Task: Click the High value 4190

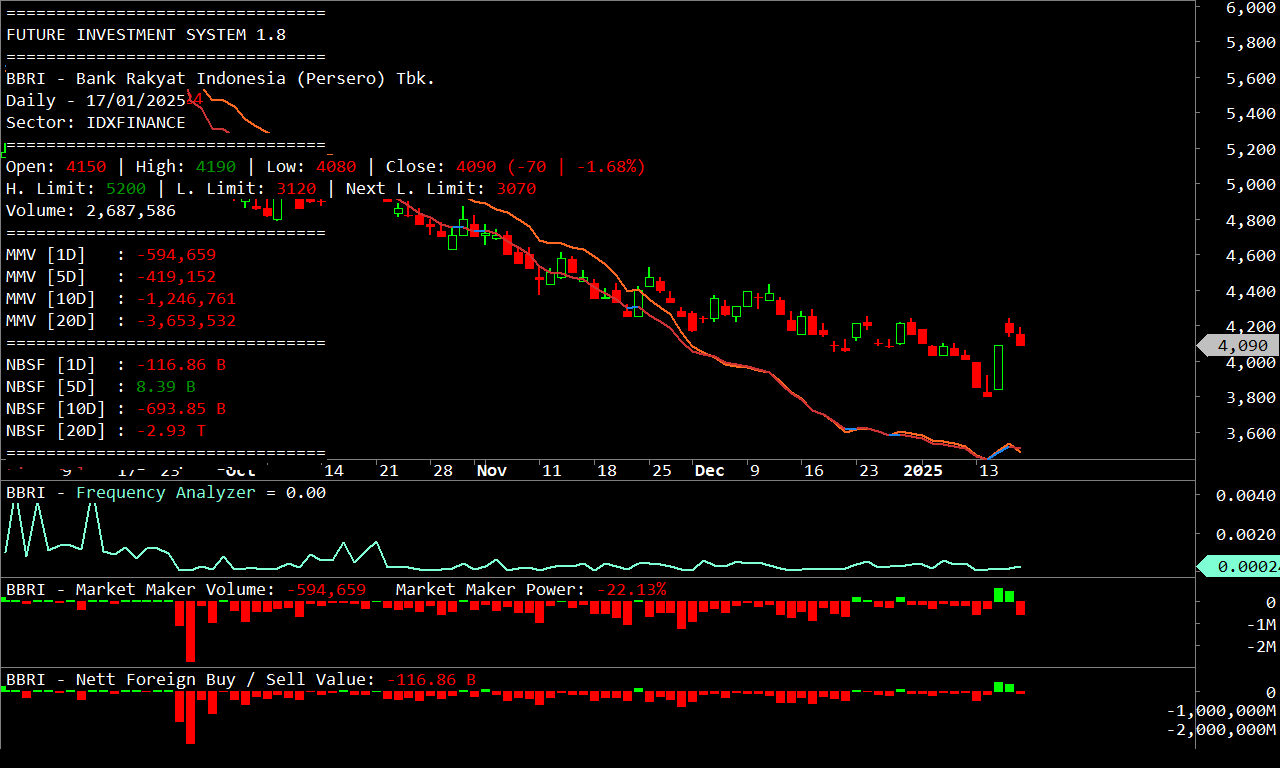Action: (216, 166)
